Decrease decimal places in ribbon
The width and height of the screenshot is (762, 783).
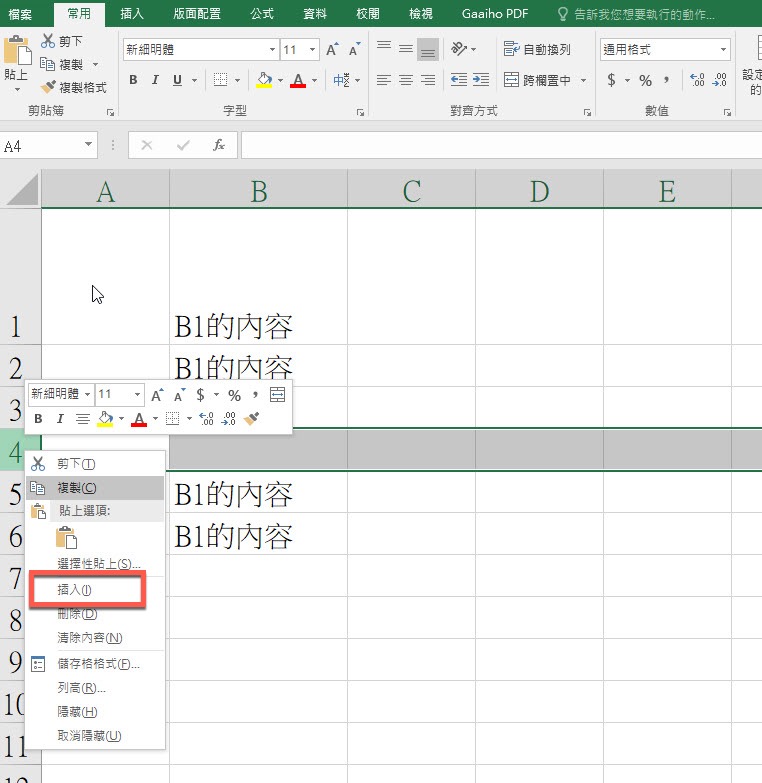(x=719, y=80)
